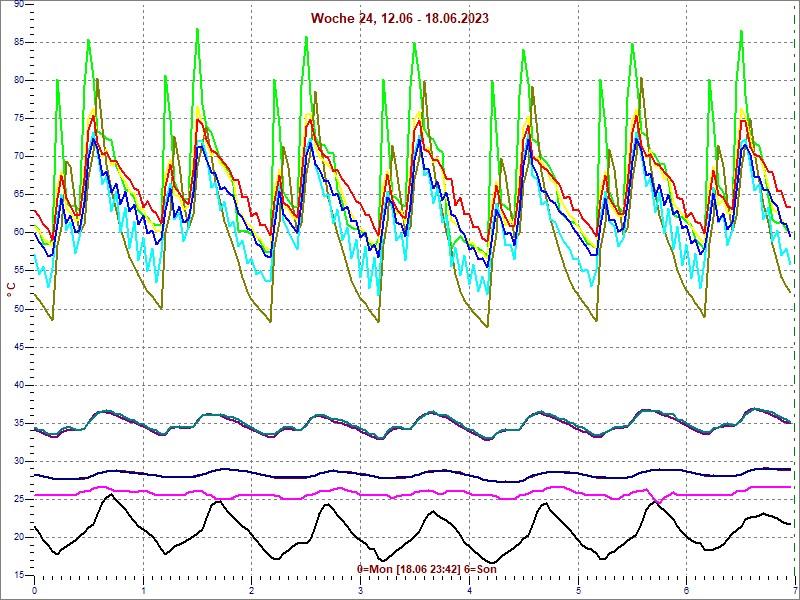Click the y-axis label '90'

click(x=18, y=4)
